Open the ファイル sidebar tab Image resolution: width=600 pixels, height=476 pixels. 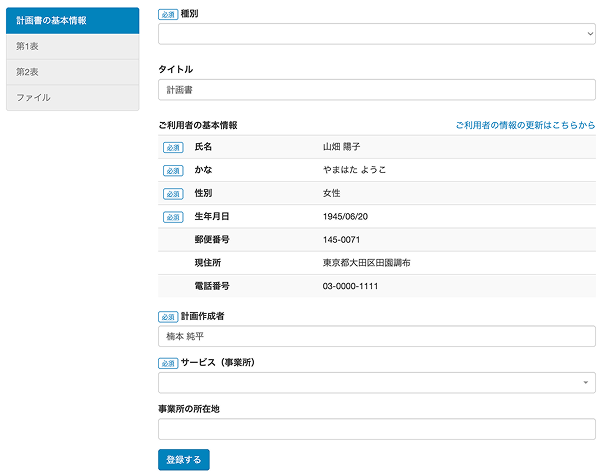pyautogui.click(x=72, y=98)
